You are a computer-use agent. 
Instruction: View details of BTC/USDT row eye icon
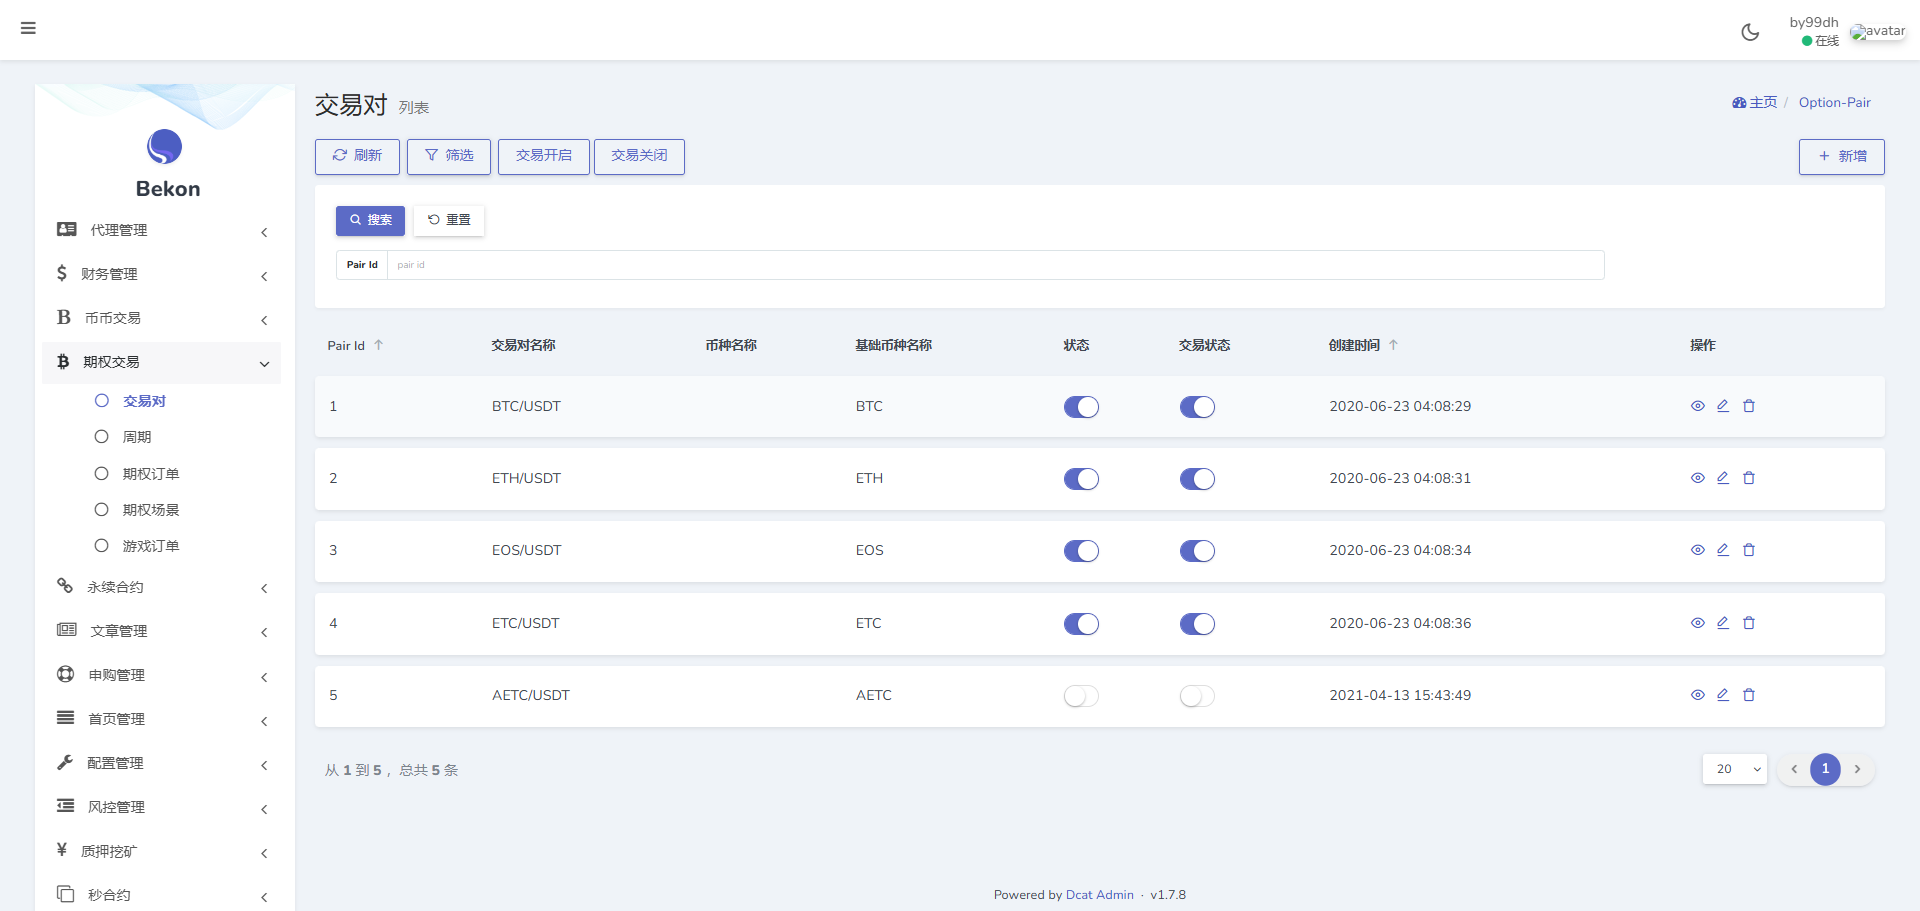click(x=1697, y=406)
